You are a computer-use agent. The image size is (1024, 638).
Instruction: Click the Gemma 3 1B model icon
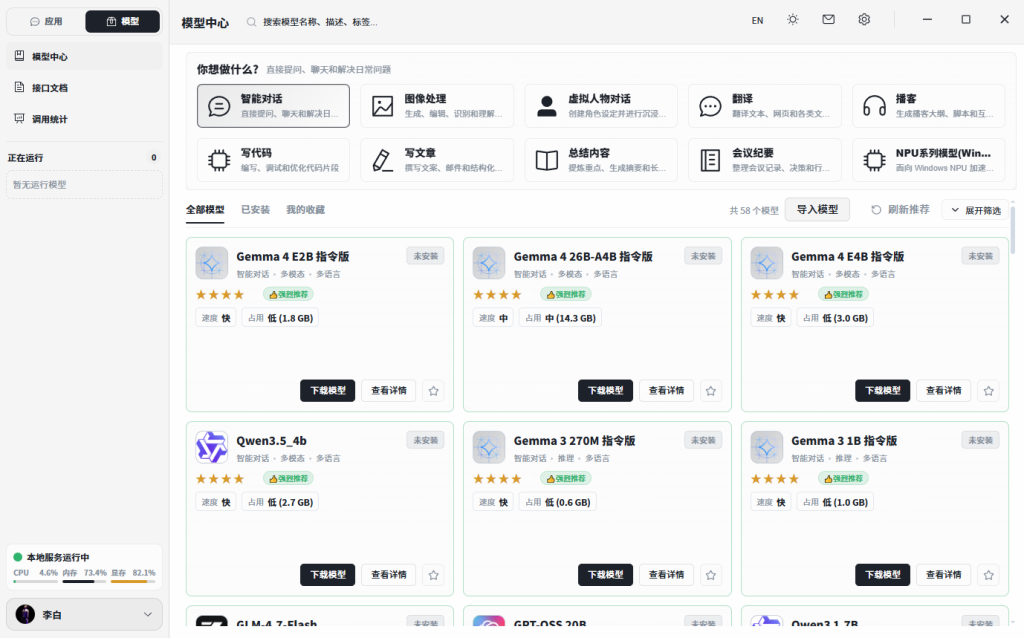[x=767, y=447]
